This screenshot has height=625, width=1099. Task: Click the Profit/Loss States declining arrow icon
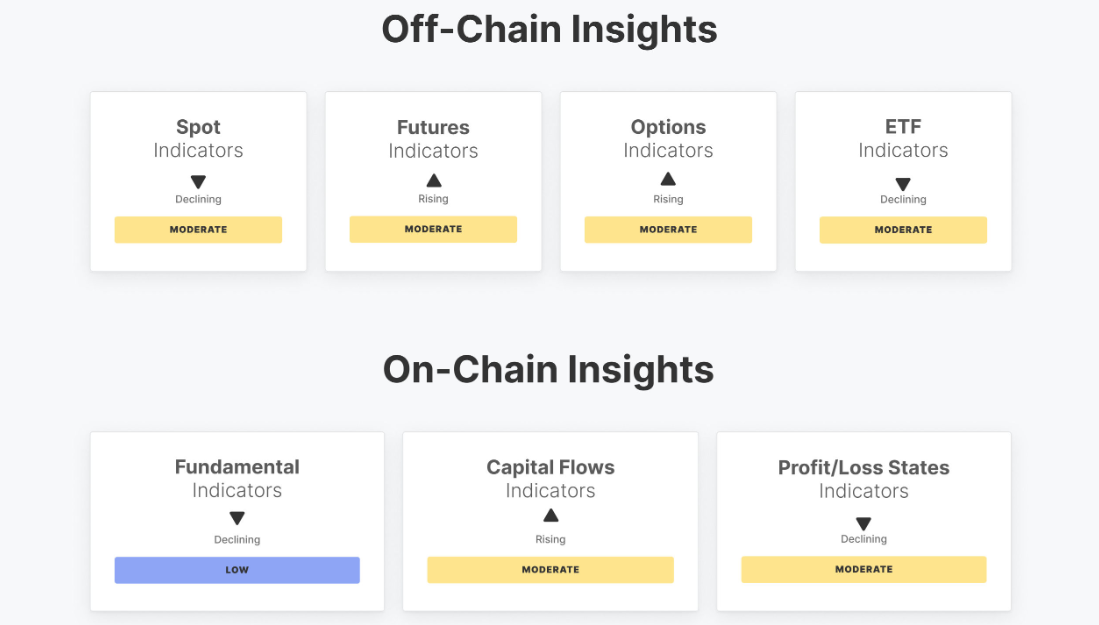[x=864, y=524]
